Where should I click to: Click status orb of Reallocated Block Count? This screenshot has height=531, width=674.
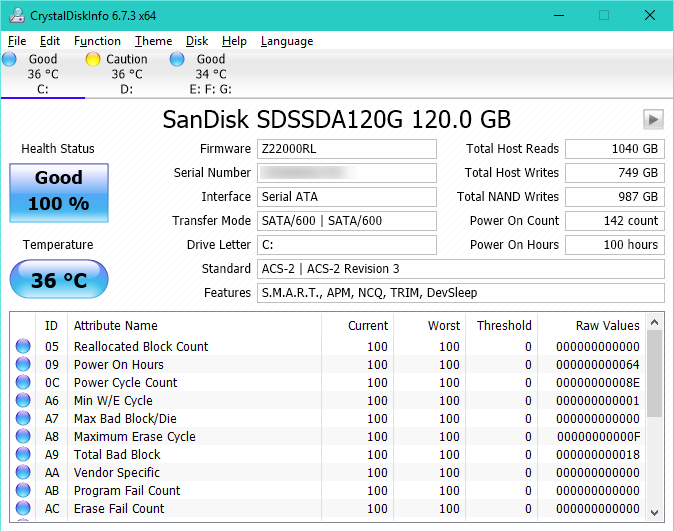tap(23, 346)
